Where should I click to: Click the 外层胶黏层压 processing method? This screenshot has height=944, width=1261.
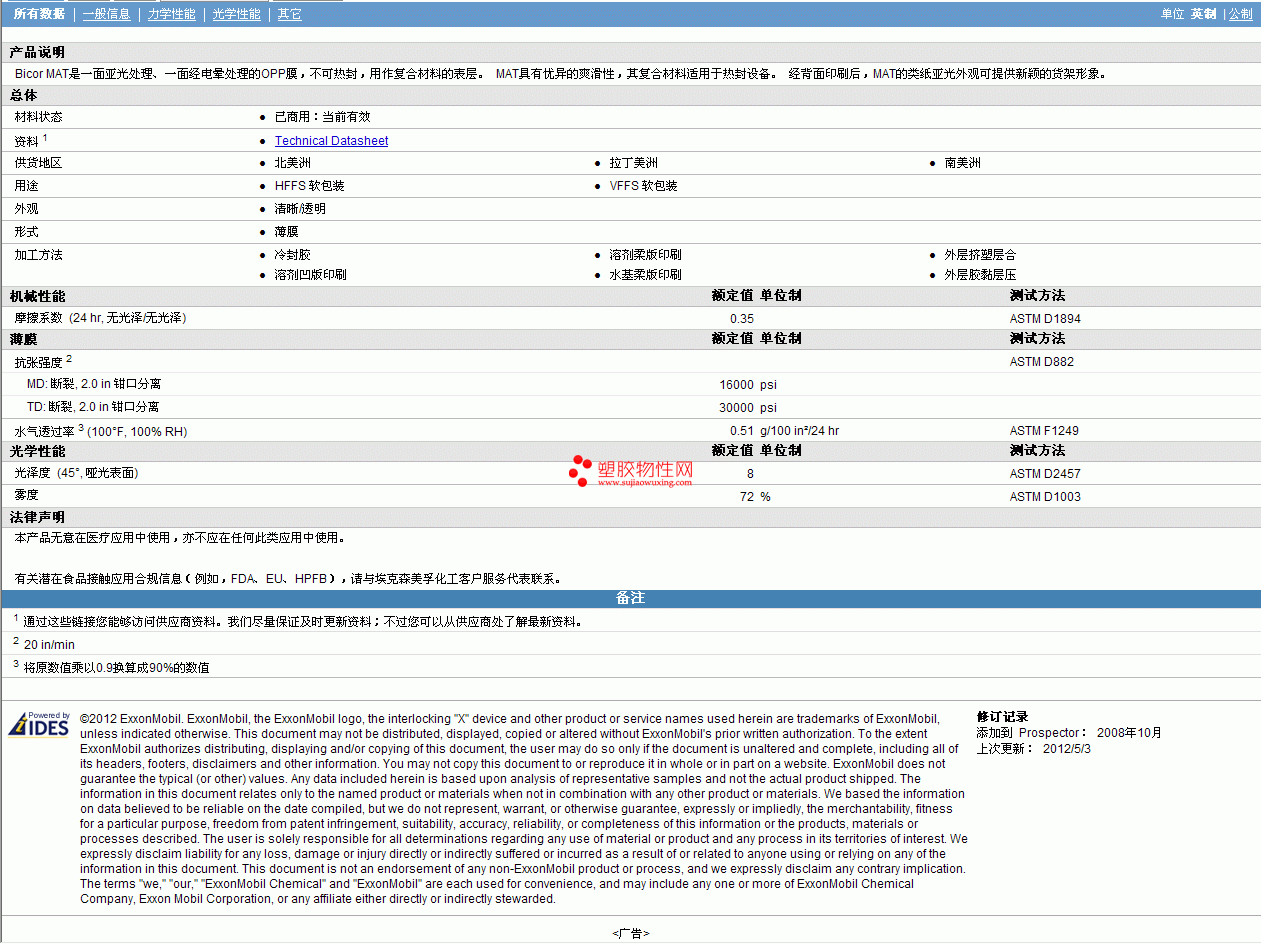tap(980, 274)
